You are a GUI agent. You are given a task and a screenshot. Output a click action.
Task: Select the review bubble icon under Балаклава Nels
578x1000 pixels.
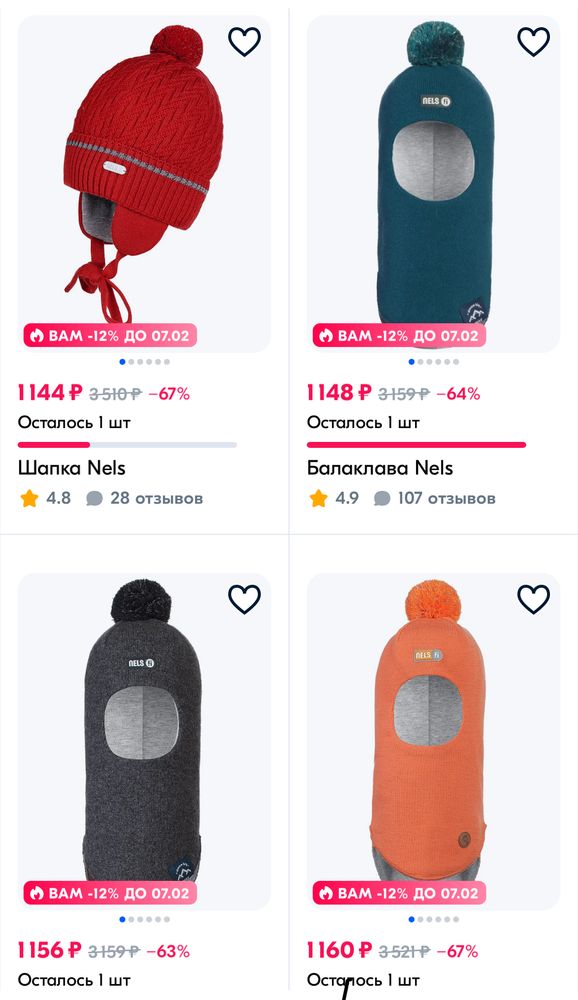click(381, 497)
